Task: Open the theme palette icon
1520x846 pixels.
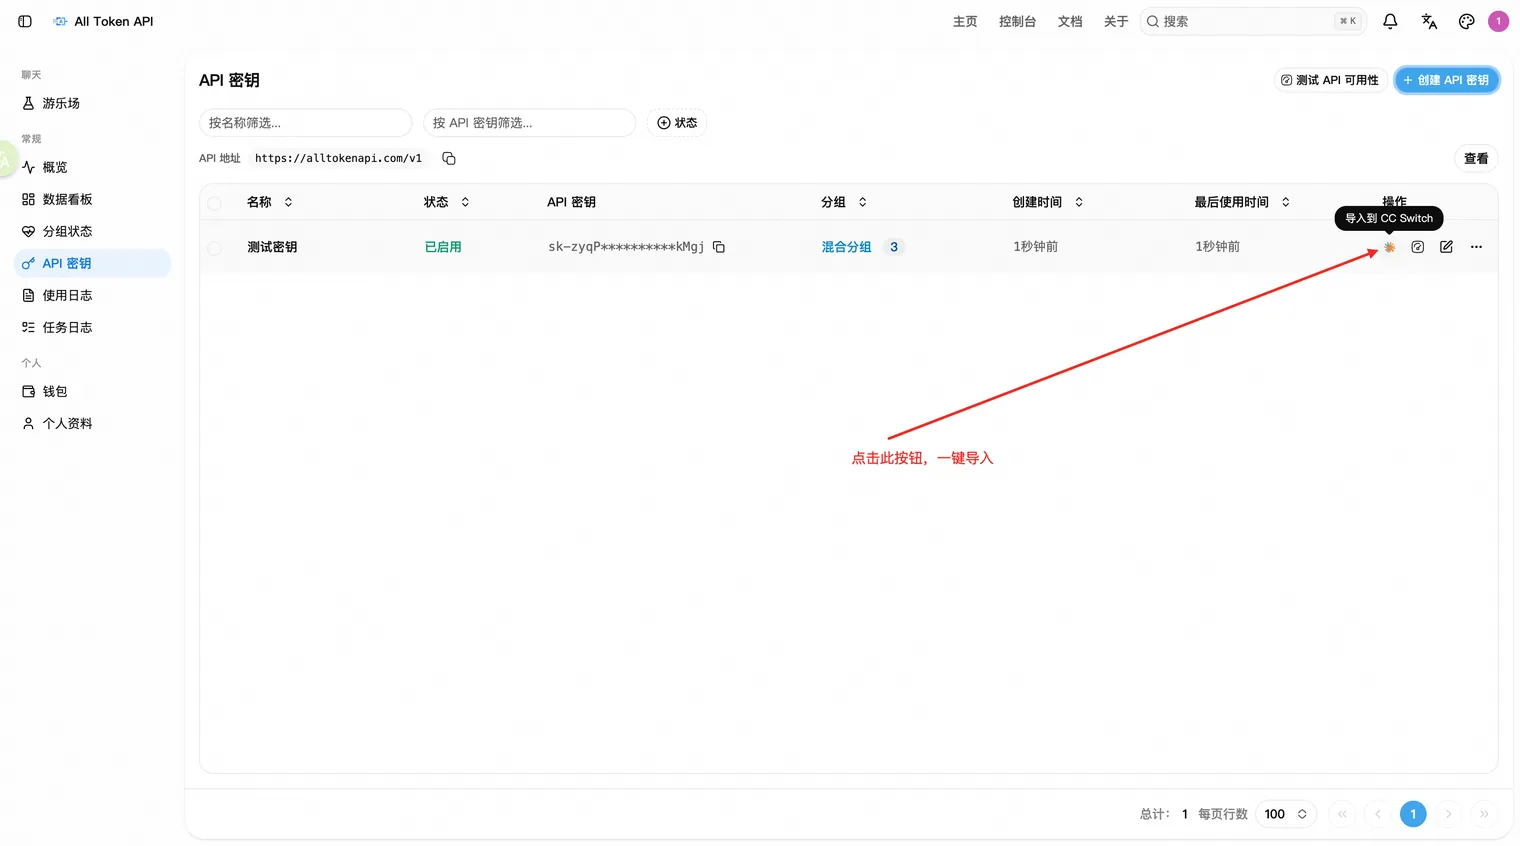Action: 1466,21
